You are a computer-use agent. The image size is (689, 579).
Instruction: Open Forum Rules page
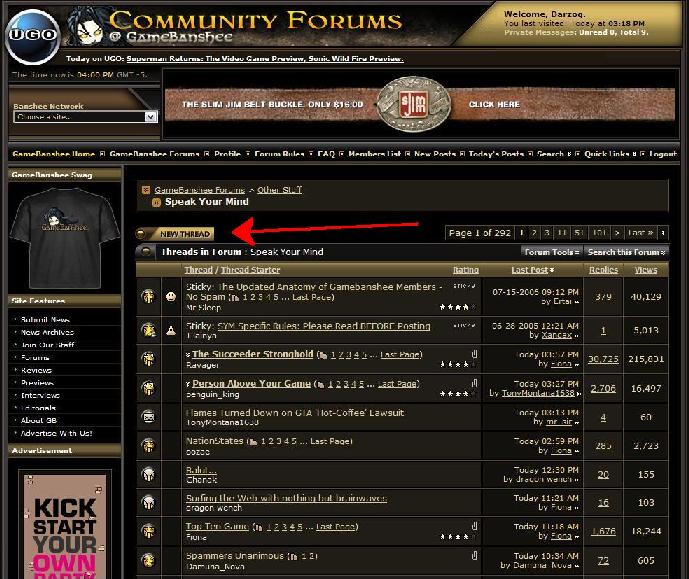click(x=279, y=154)
